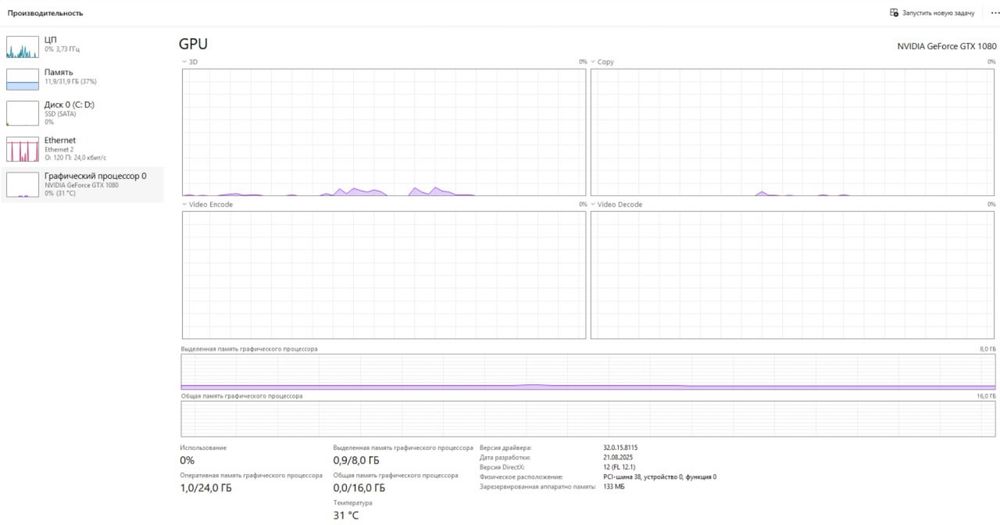The image size is (1000, 525).
Task: Open the 3D engine graph dropdown
Action: pos(184,62)
